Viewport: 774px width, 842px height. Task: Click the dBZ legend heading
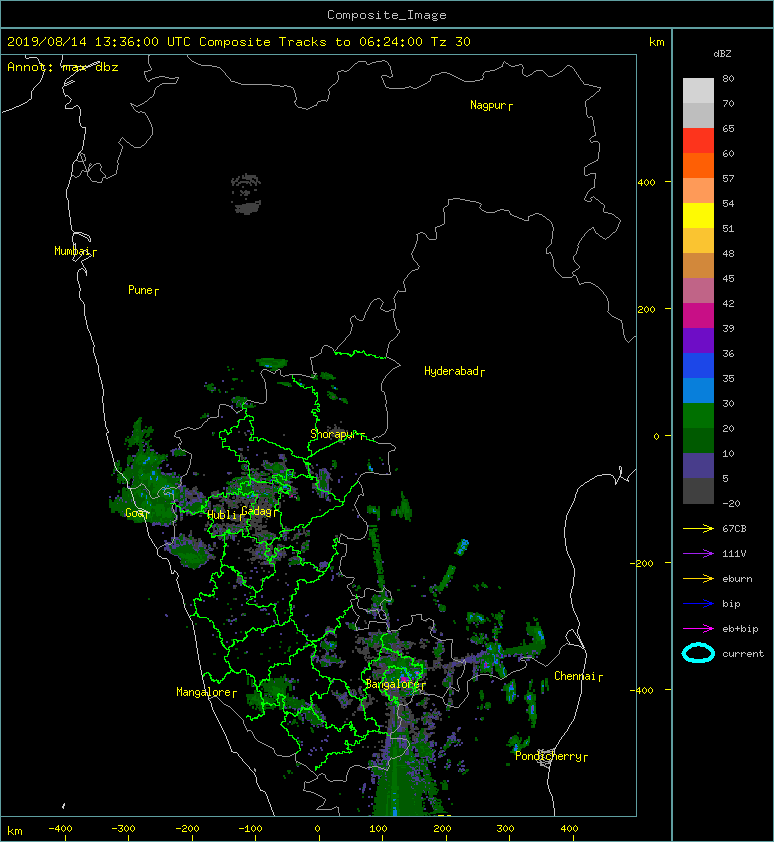[x=722, y=54]
